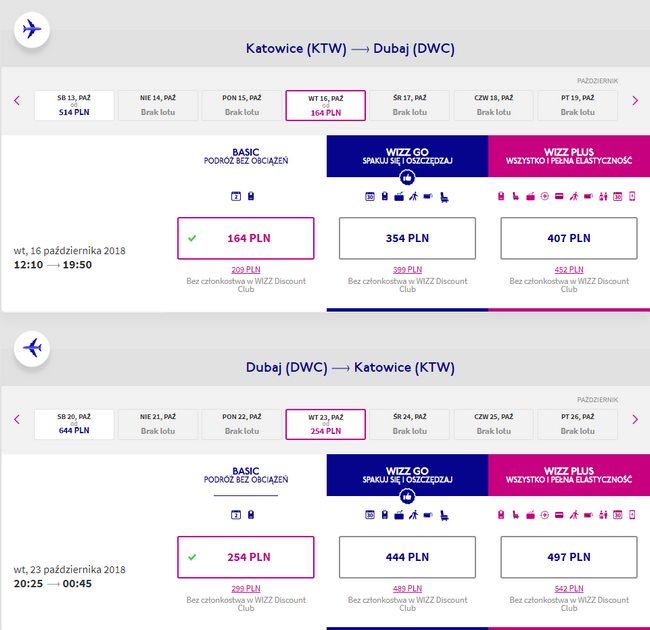Click the thumbs-up badge on outbound WIZZ GO

pos(407,178)
